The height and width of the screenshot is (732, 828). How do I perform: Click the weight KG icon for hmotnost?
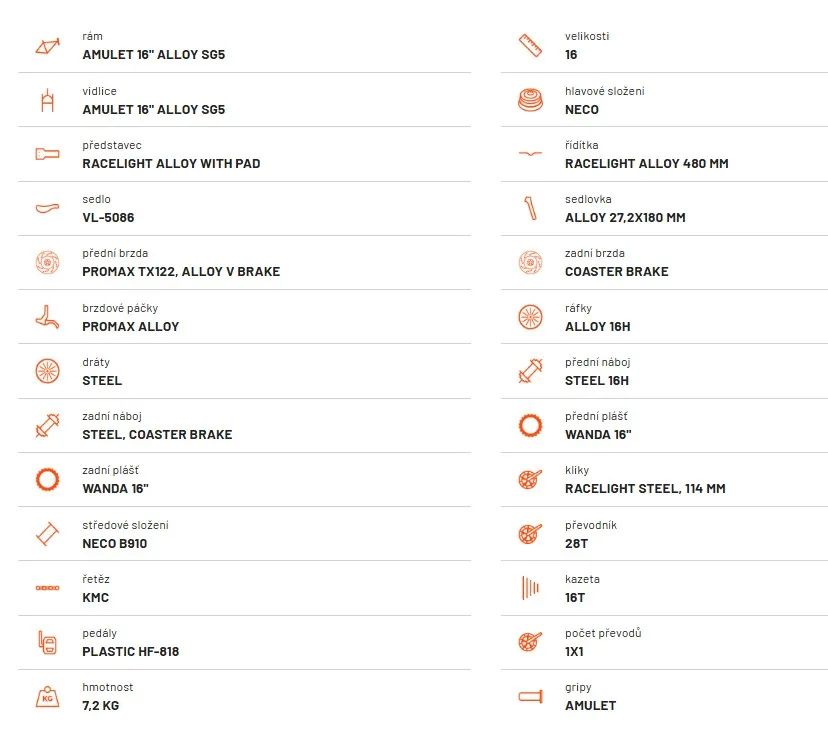[x=47, y=696]
